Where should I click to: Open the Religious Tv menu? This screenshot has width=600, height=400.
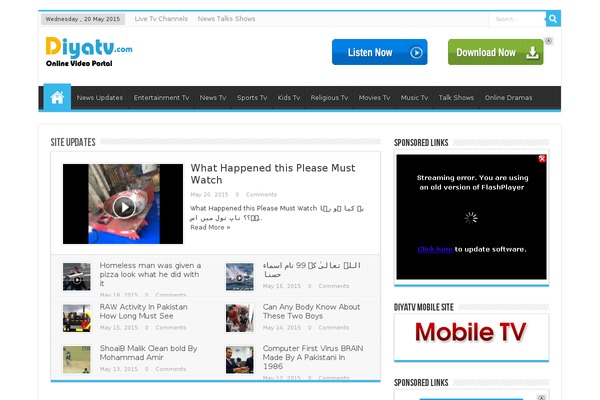pos(329,98)
